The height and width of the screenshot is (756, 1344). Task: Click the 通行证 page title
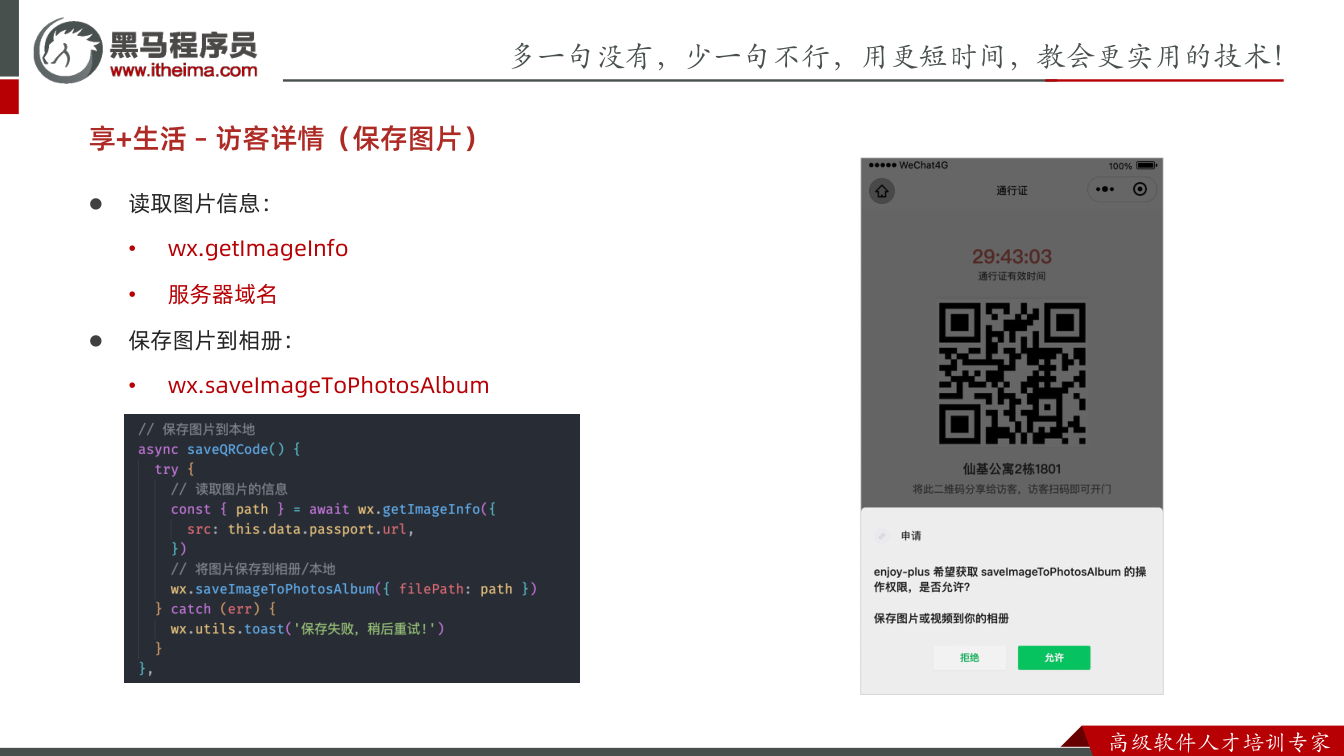pos(1012,190)
